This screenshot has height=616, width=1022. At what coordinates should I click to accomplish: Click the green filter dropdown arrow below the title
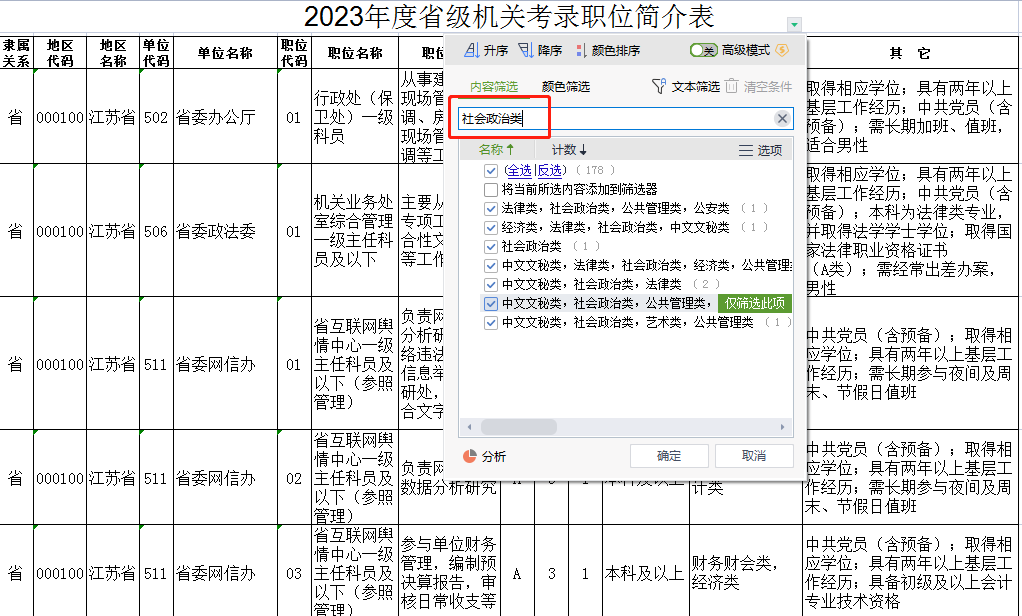(x=794, y=25)
